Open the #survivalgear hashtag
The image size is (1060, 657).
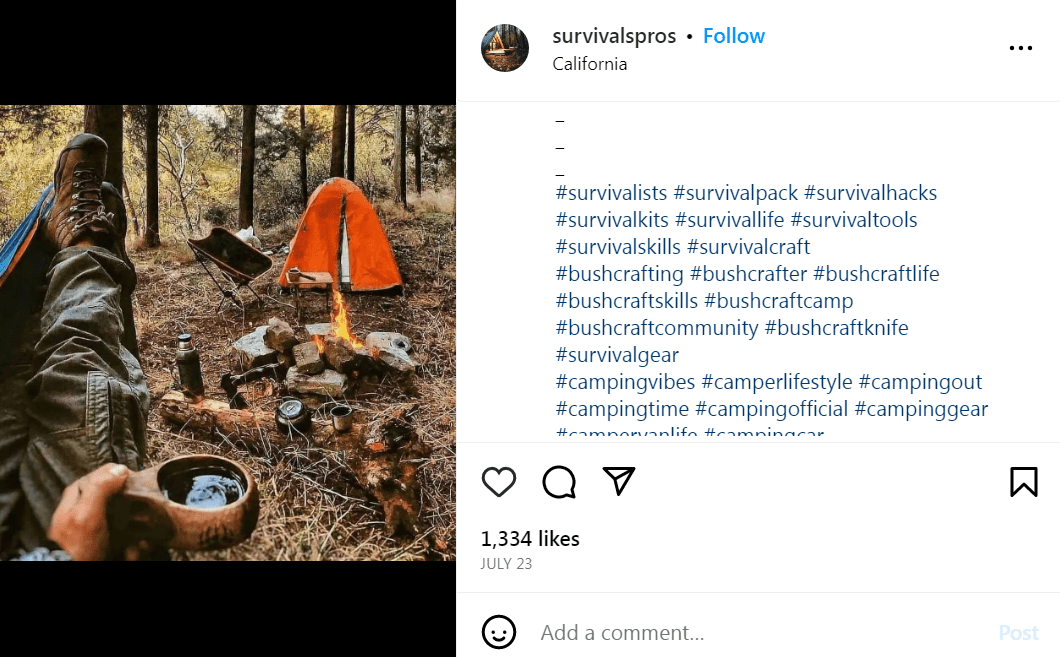click(617, 354)
